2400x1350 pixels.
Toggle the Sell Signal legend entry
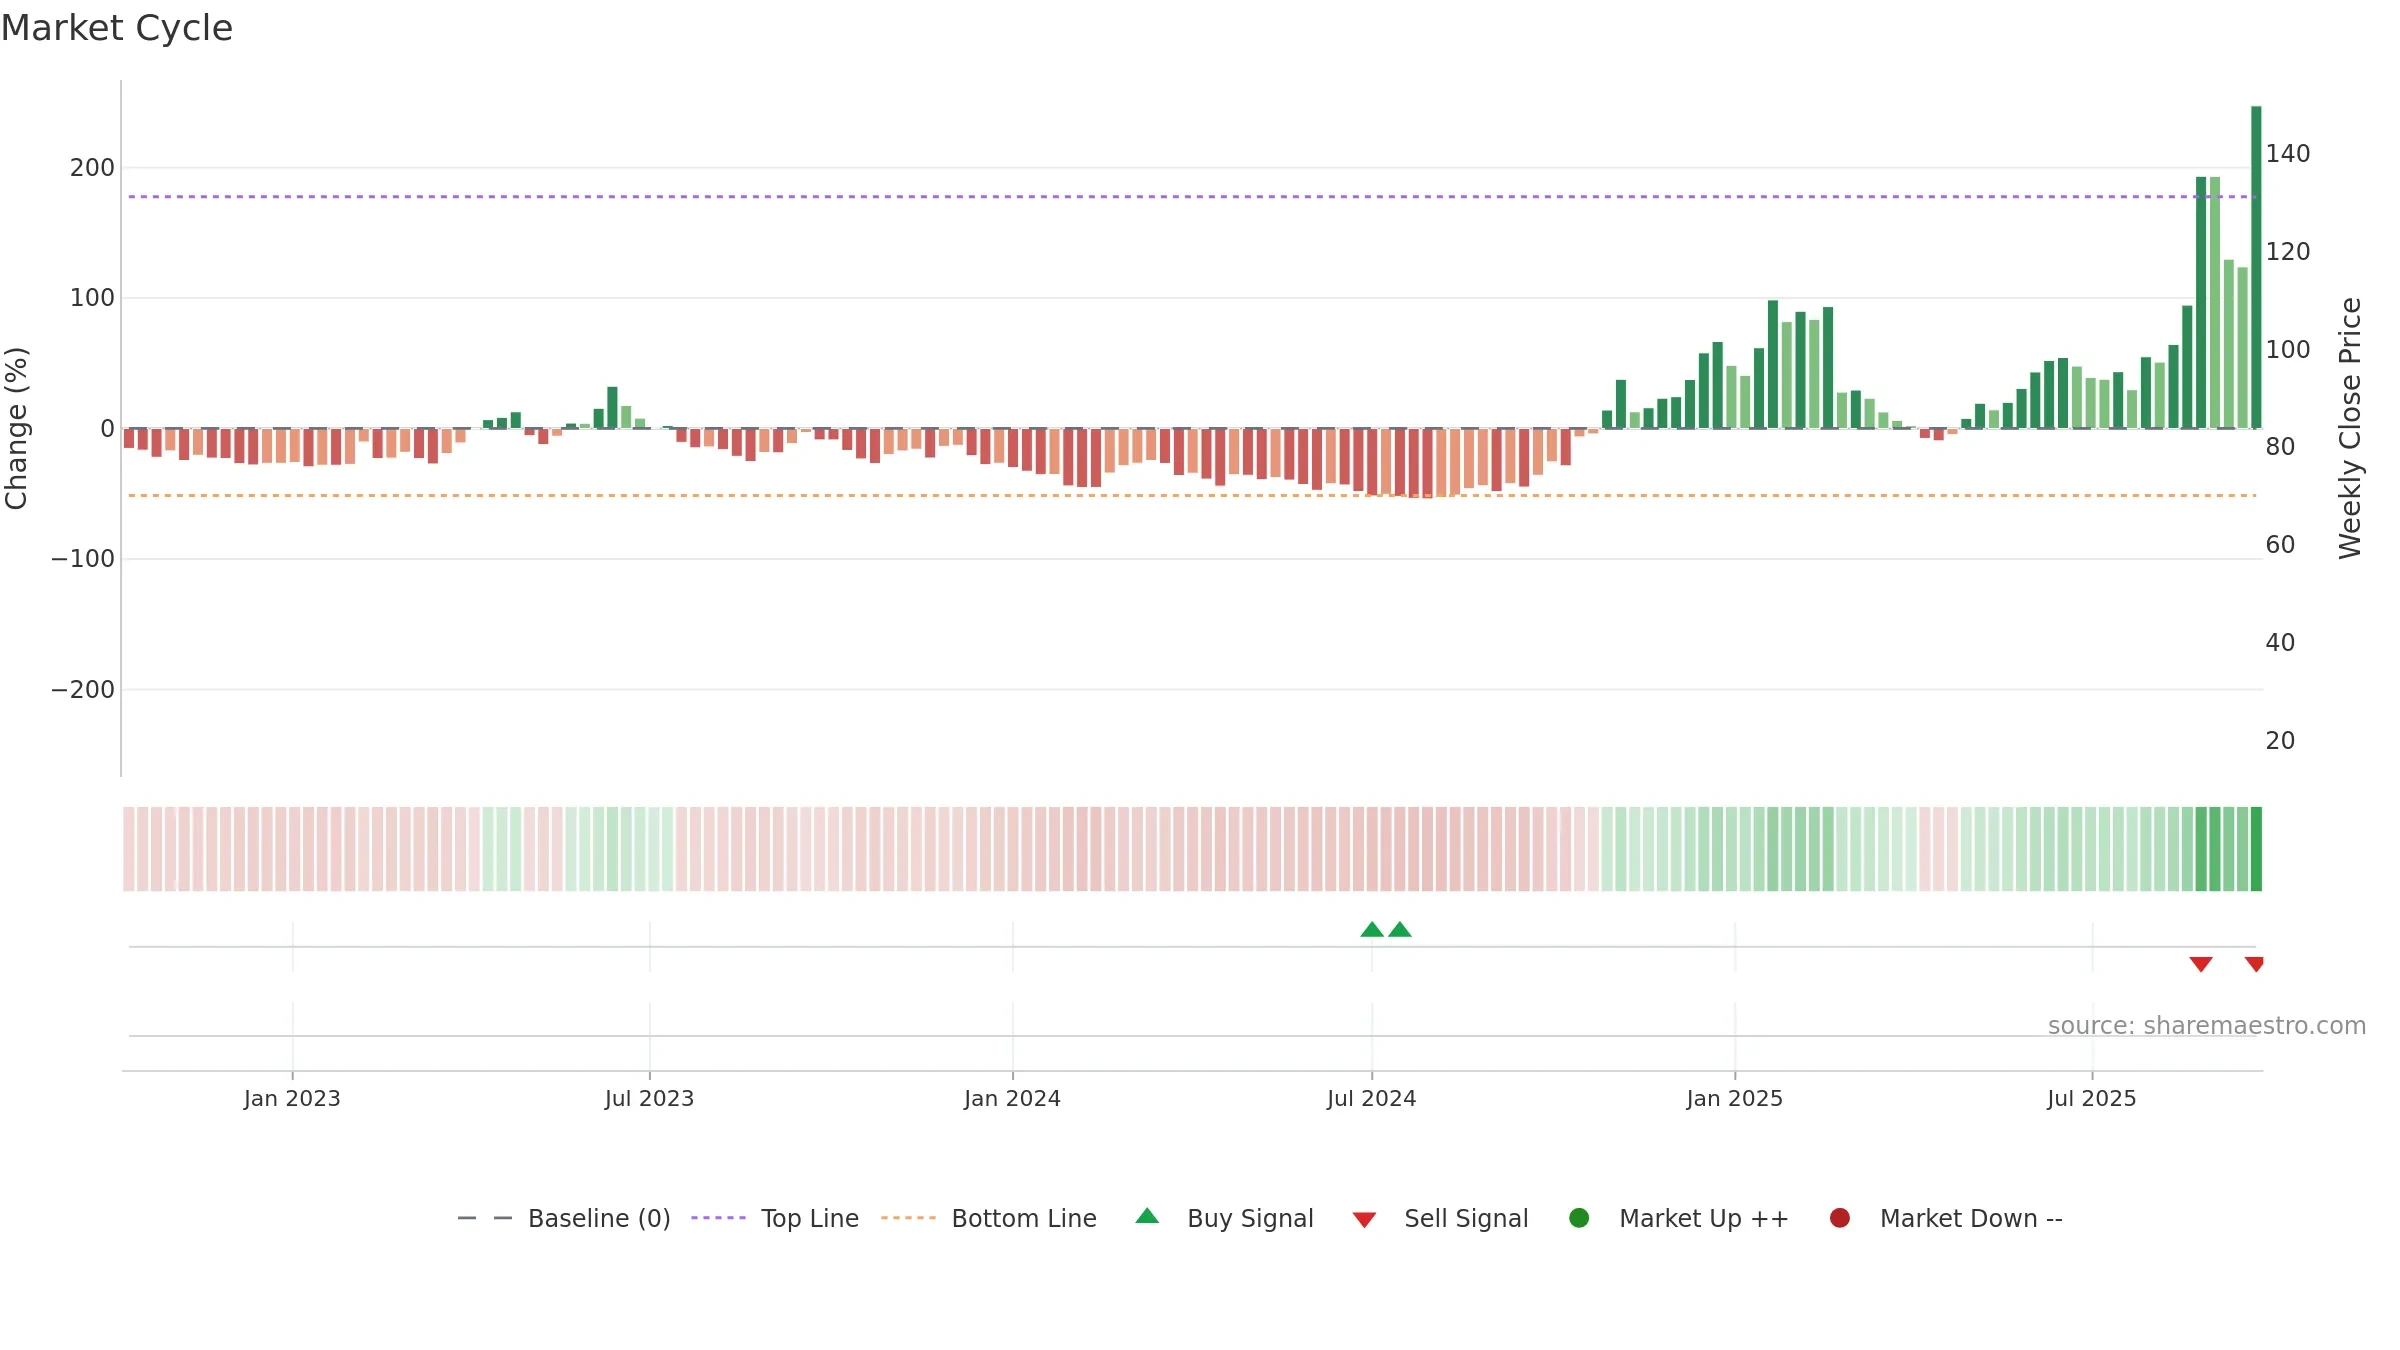[1440, 1218]
